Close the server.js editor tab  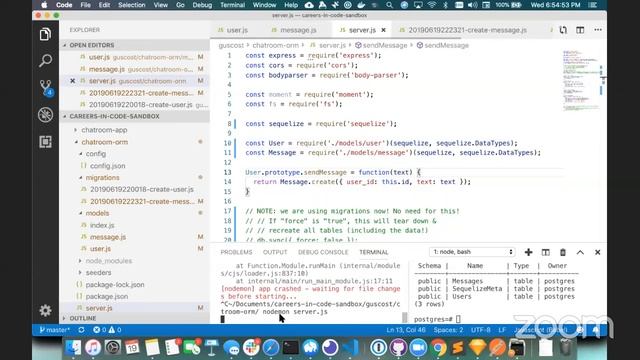pos(383,30)
